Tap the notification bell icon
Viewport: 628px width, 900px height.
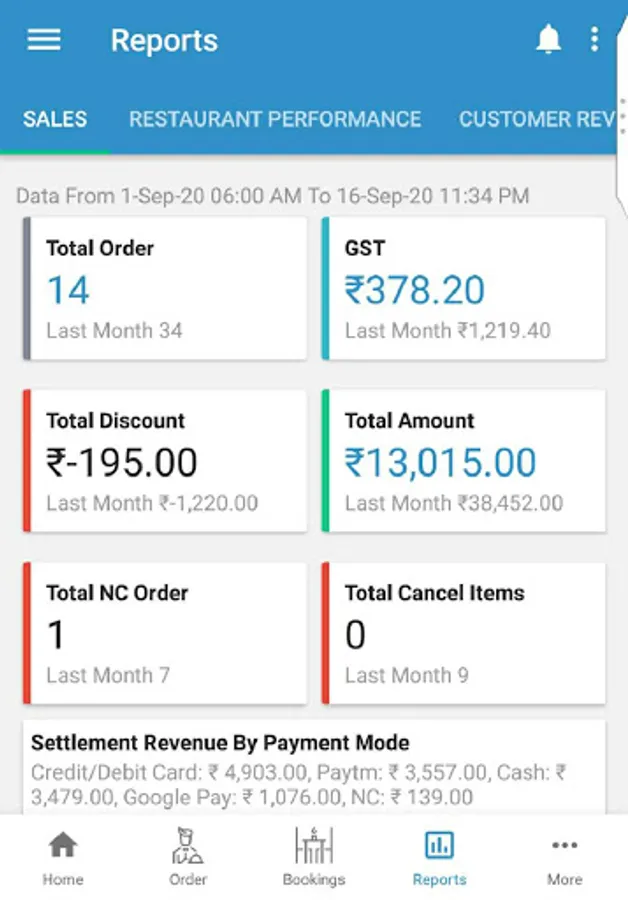(x=548, y=40)
